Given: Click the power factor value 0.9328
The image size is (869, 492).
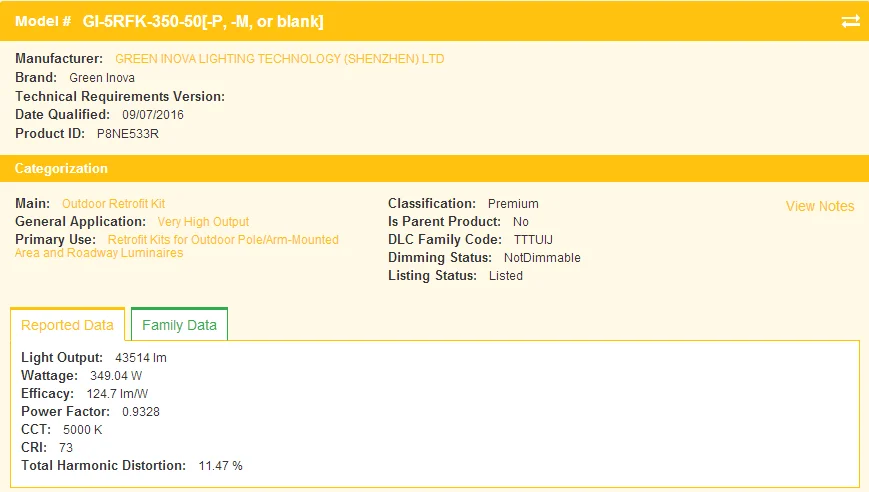Looking at the screenshot, I should click(x=141, y=412).
